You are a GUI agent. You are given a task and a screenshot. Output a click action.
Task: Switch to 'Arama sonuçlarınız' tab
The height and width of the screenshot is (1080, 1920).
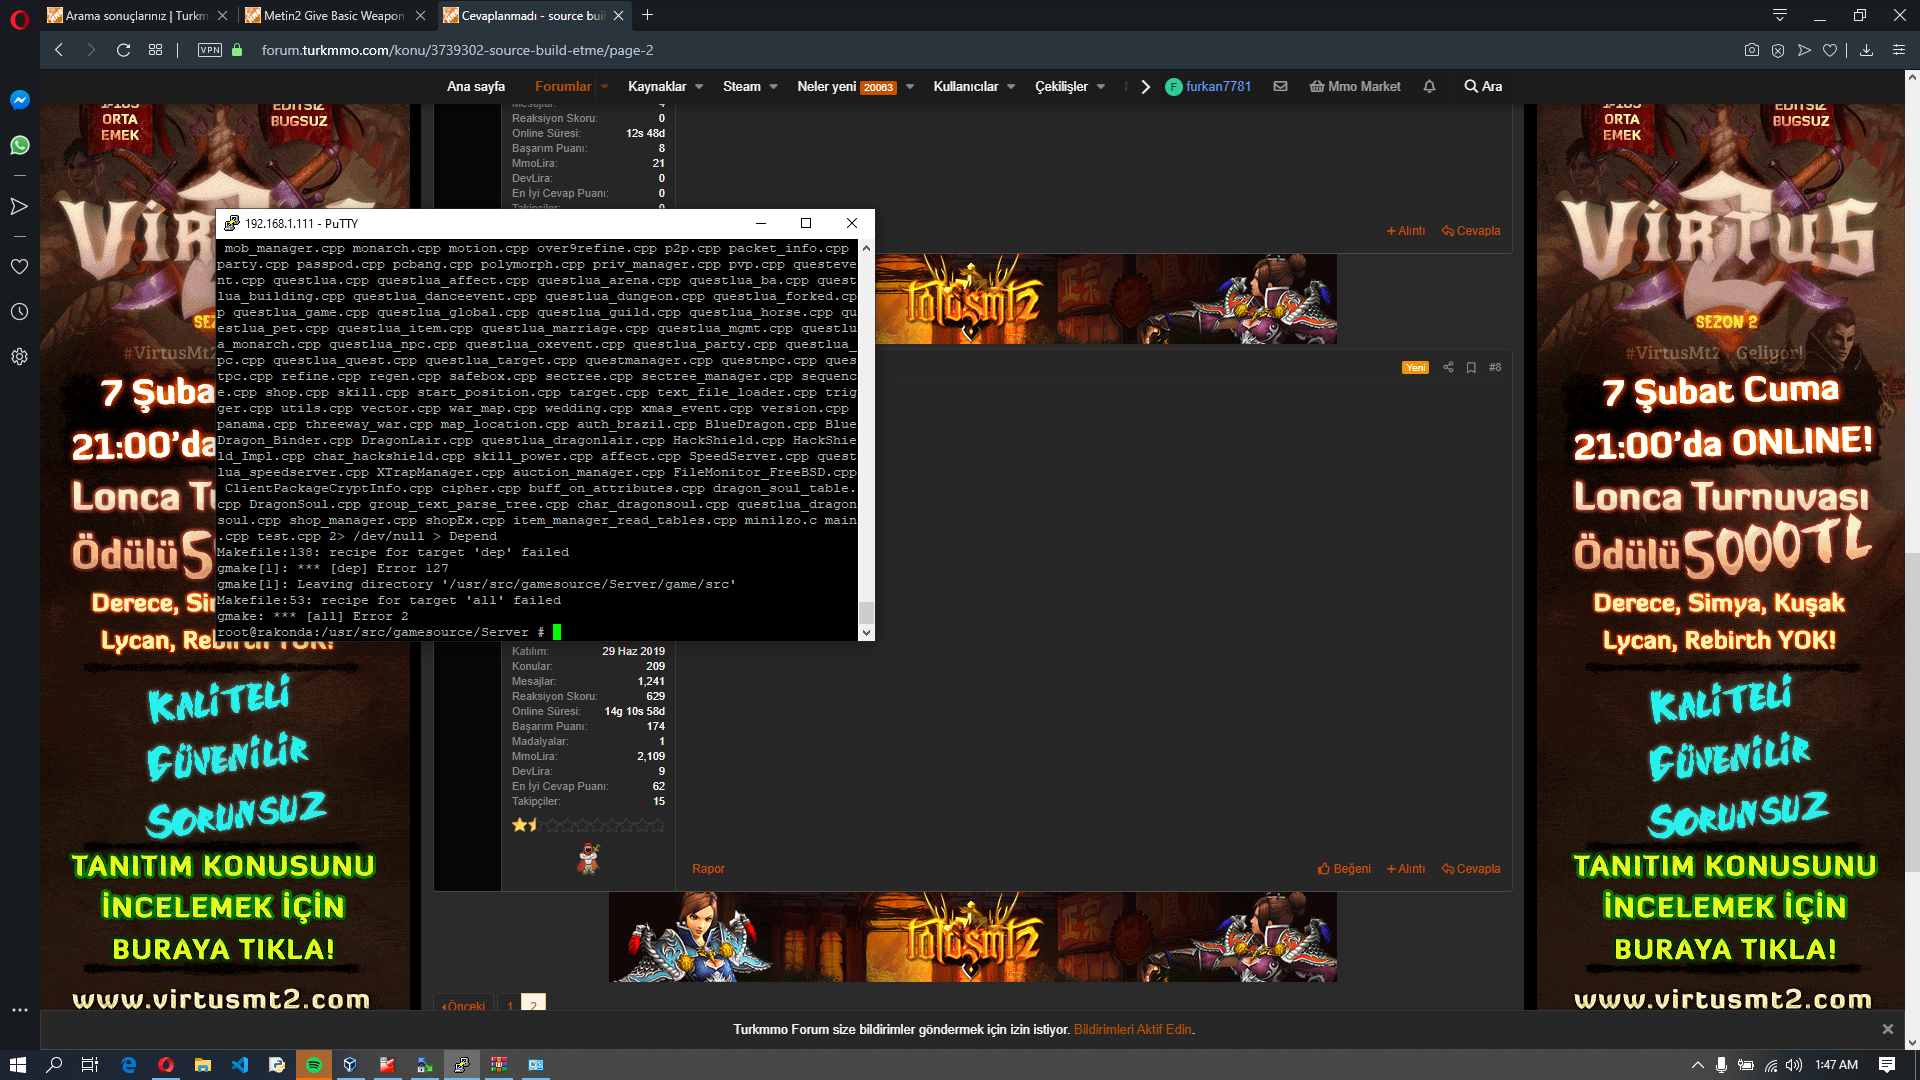137,15
